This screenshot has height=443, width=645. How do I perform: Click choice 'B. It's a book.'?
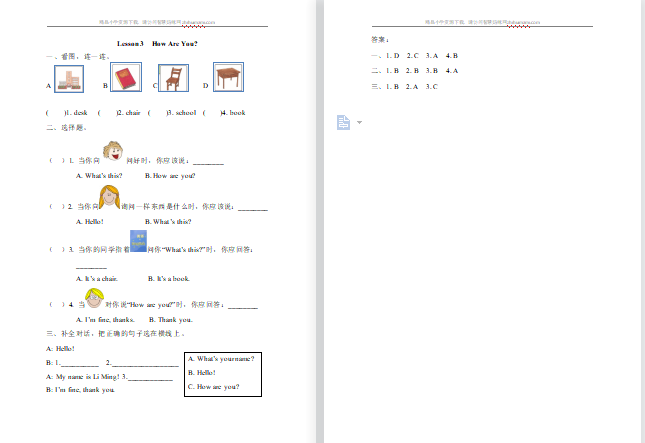tap(168, 278)
